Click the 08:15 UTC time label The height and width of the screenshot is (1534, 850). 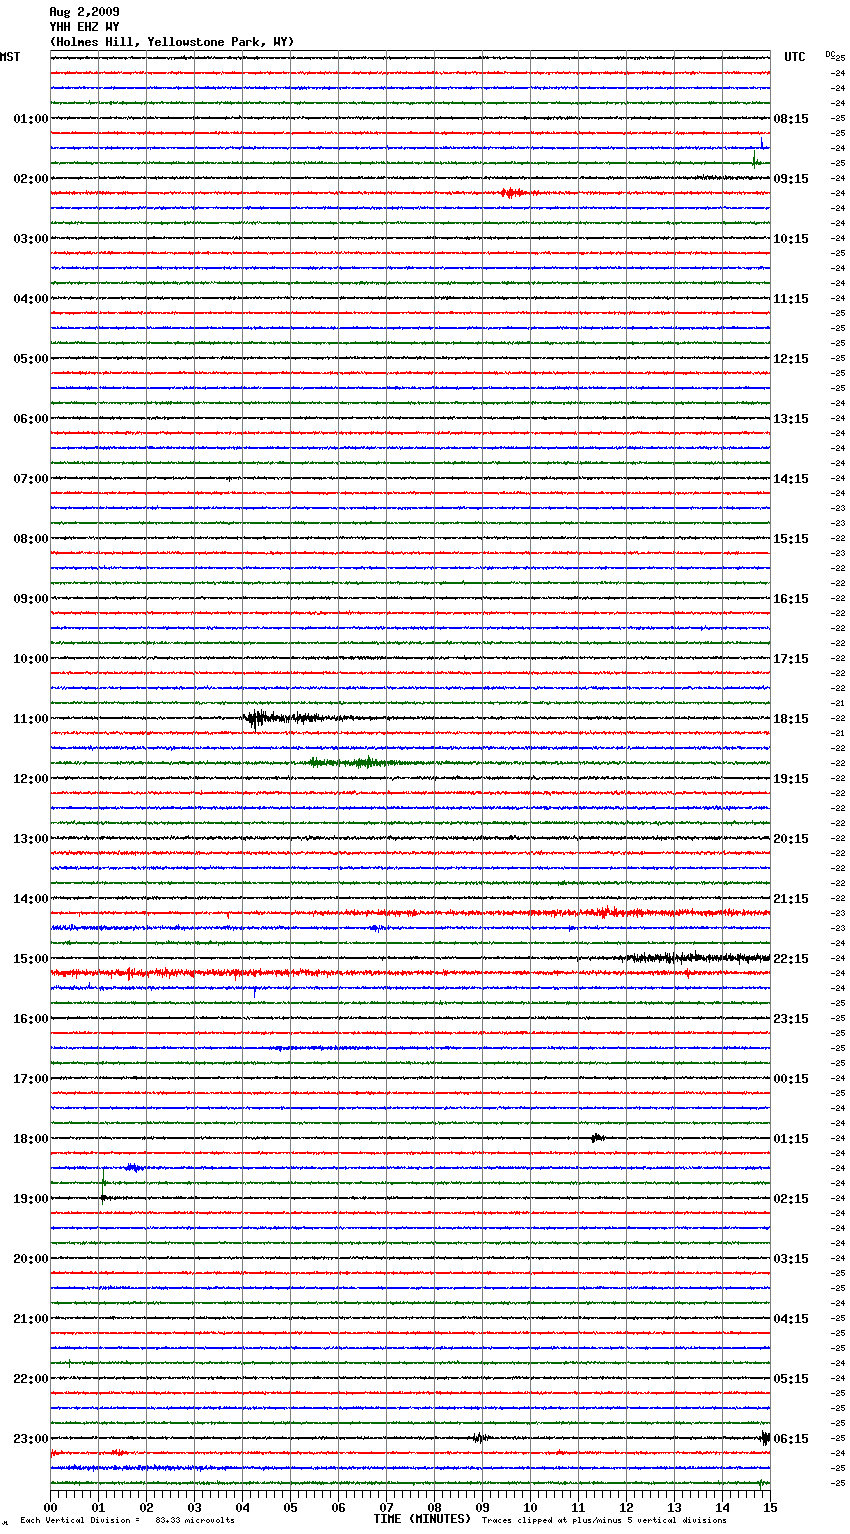(x=791, y=119)
